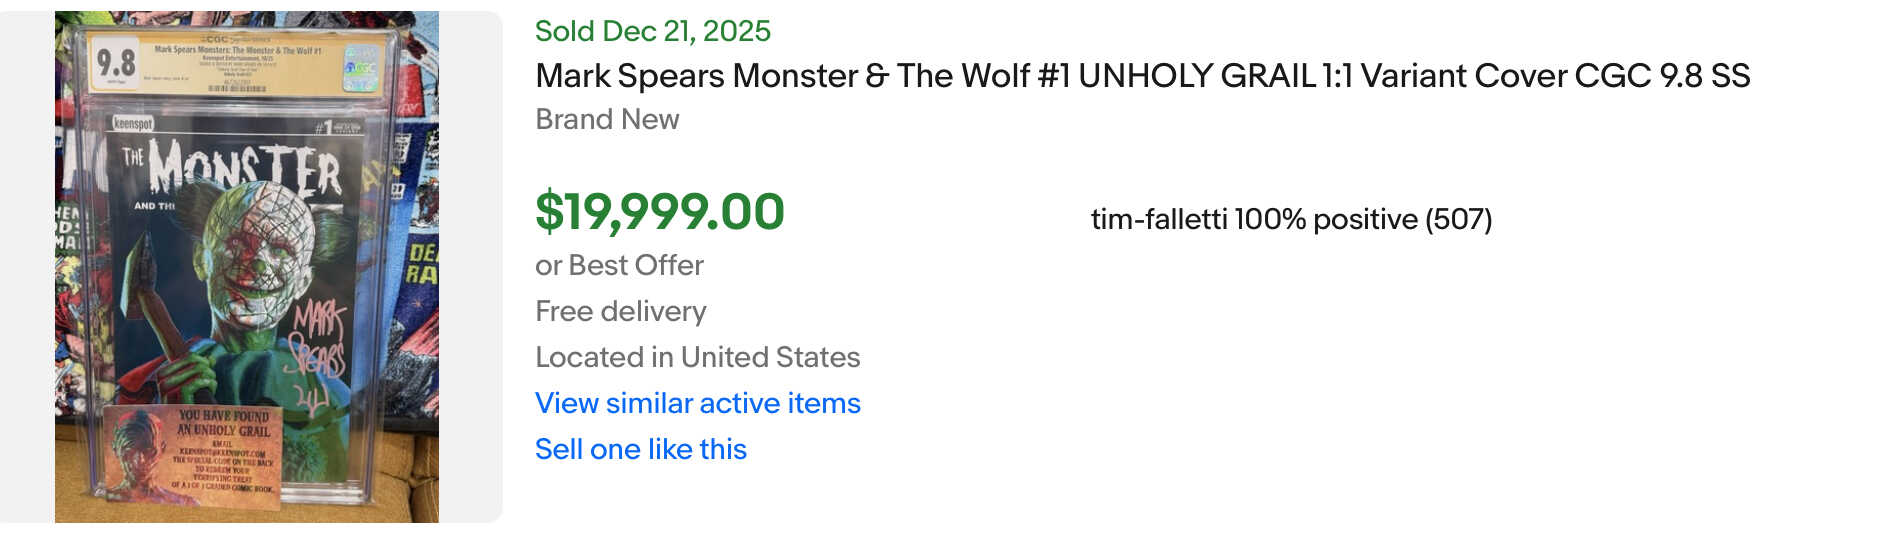Click the seller name tim-falletti
1877x538 pixels.
(x=1158, y=219)
